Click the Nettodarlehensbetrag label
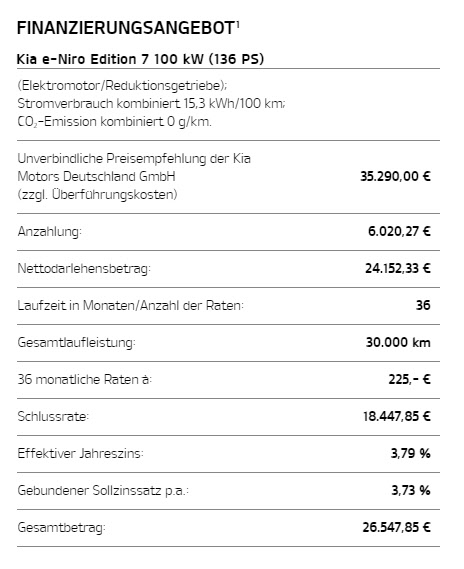 pos(84,269)
